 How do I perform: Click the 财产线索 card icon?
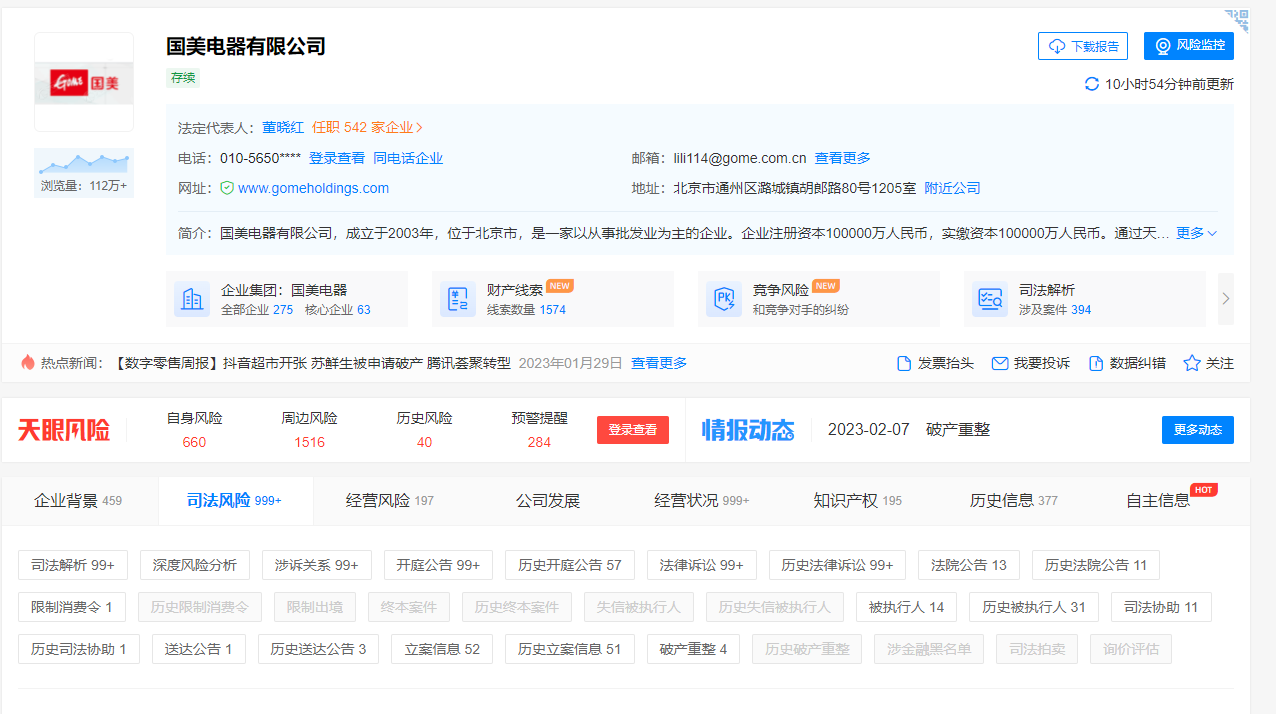click(458, 299)
